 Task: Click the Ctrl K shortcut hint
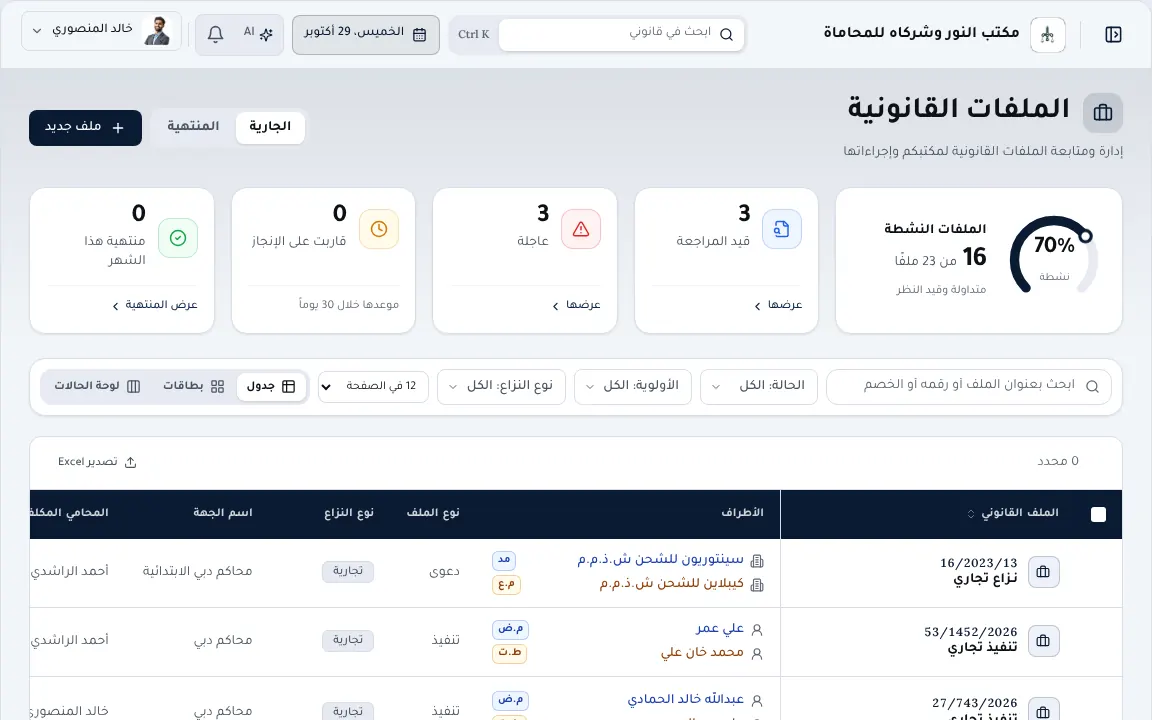(473, 35)
